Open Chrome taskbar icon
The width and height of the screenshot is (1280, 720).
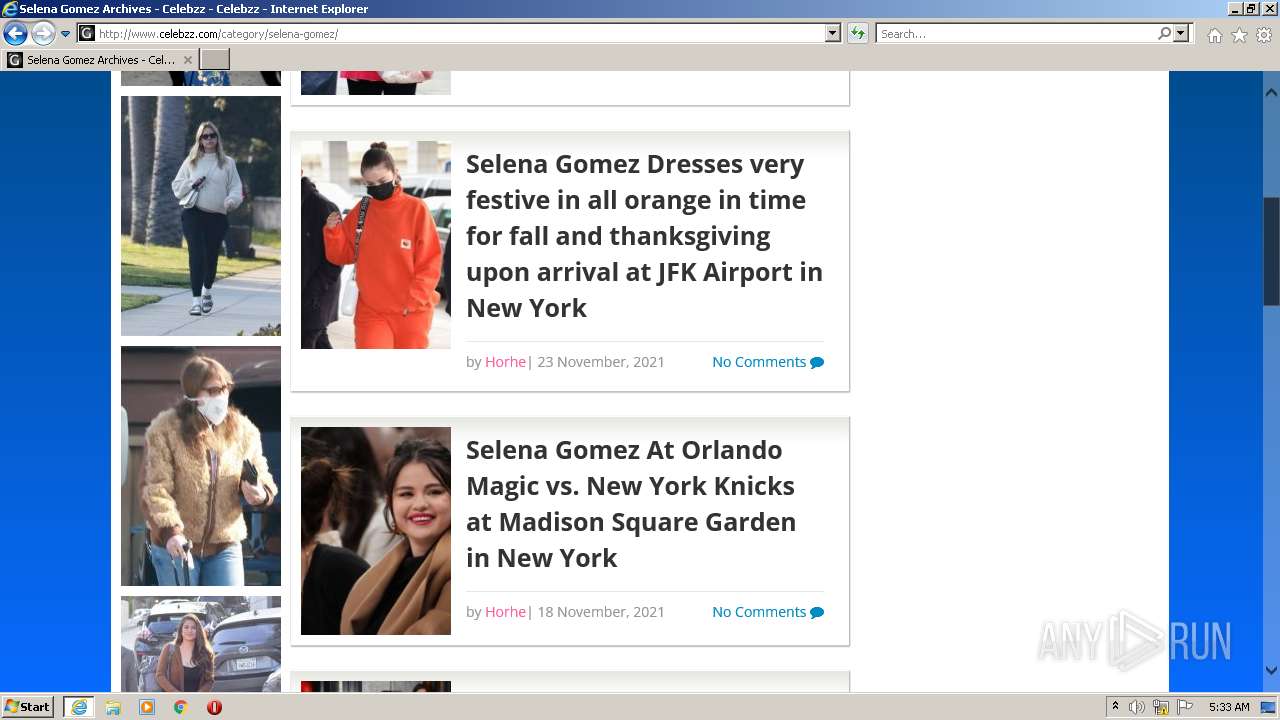click(181, 707)
